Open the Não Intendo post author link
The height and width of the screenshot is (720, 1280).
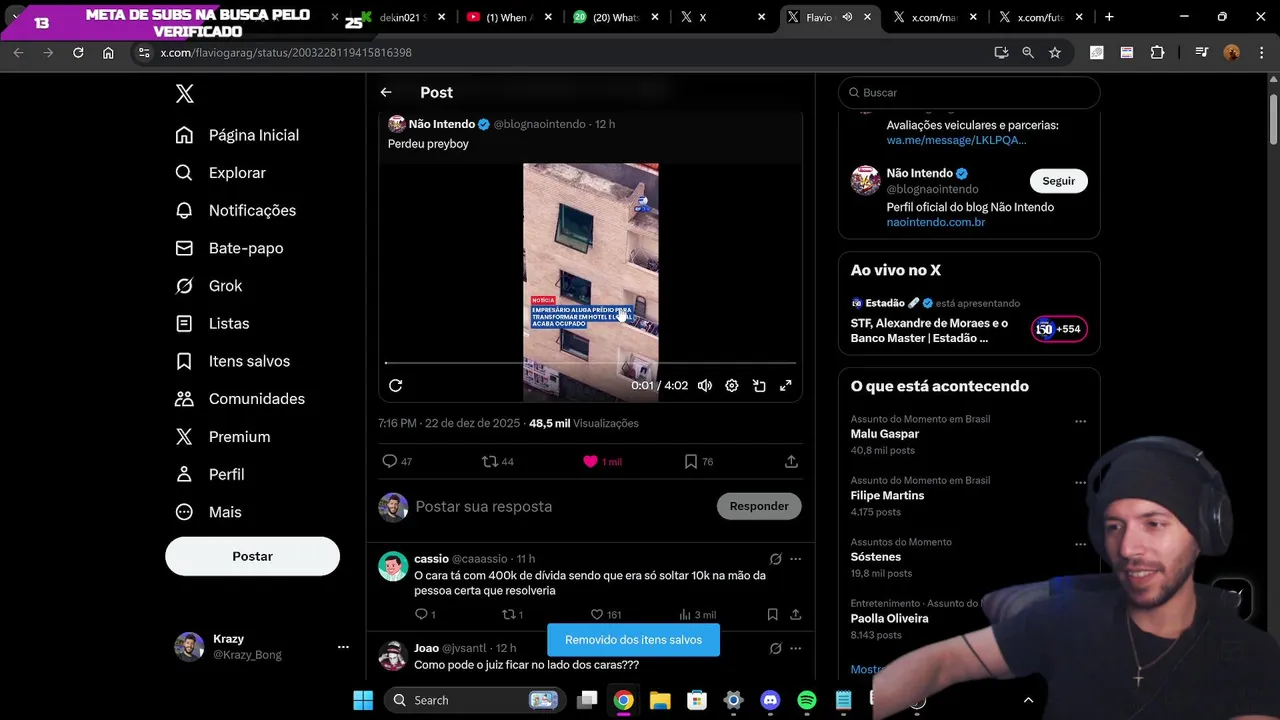442,124
